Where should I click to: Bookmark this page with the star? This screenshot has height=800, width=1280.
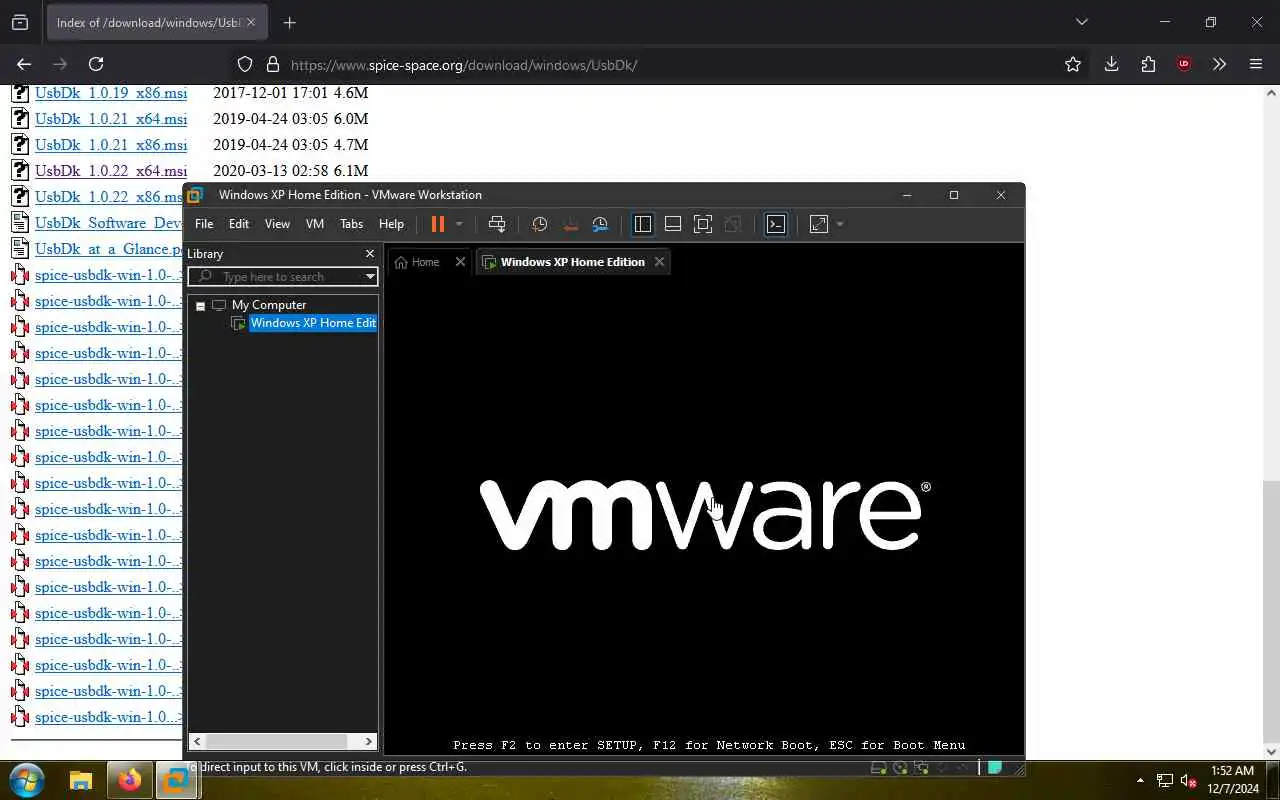[1073, 64]
